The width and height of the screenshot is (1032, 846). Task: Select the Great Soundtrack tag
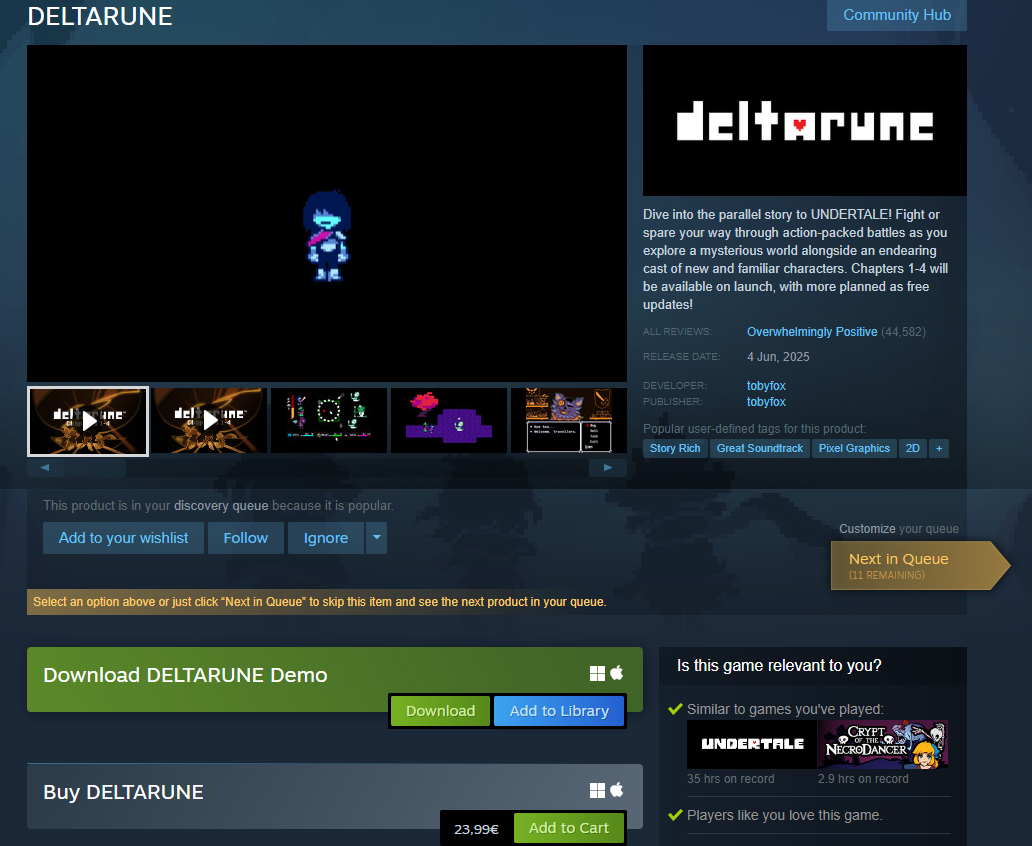click(760, 448)
